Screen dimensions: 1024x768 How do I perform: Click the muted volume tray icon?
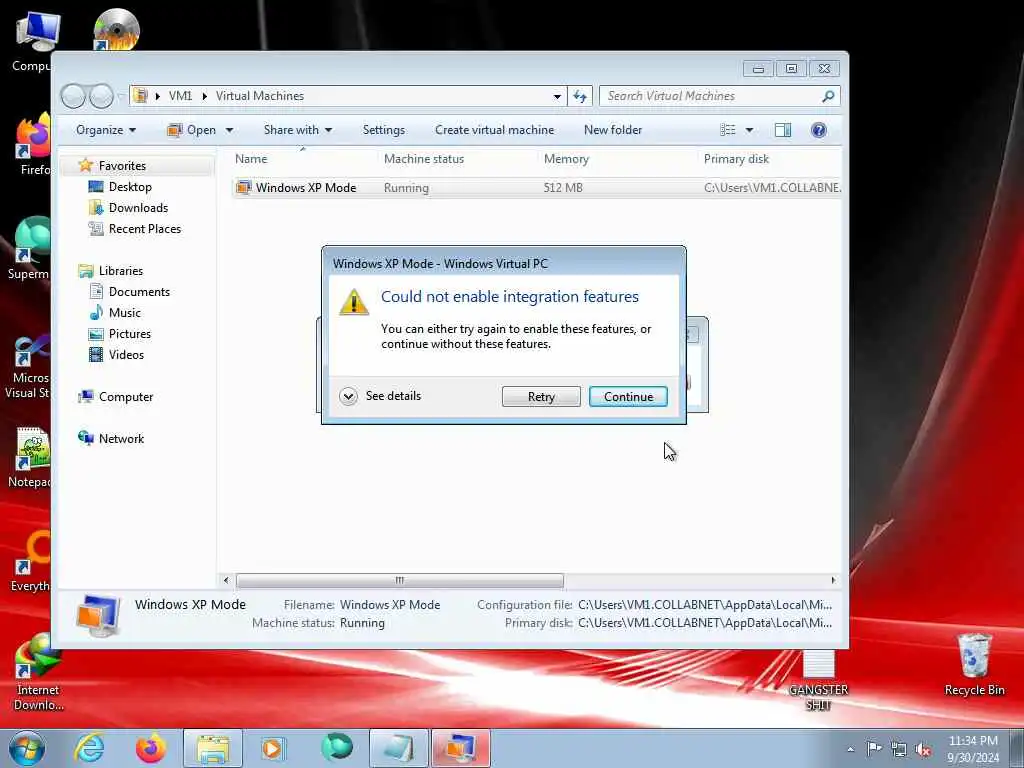pyautogui.click(x=923, y=750)
